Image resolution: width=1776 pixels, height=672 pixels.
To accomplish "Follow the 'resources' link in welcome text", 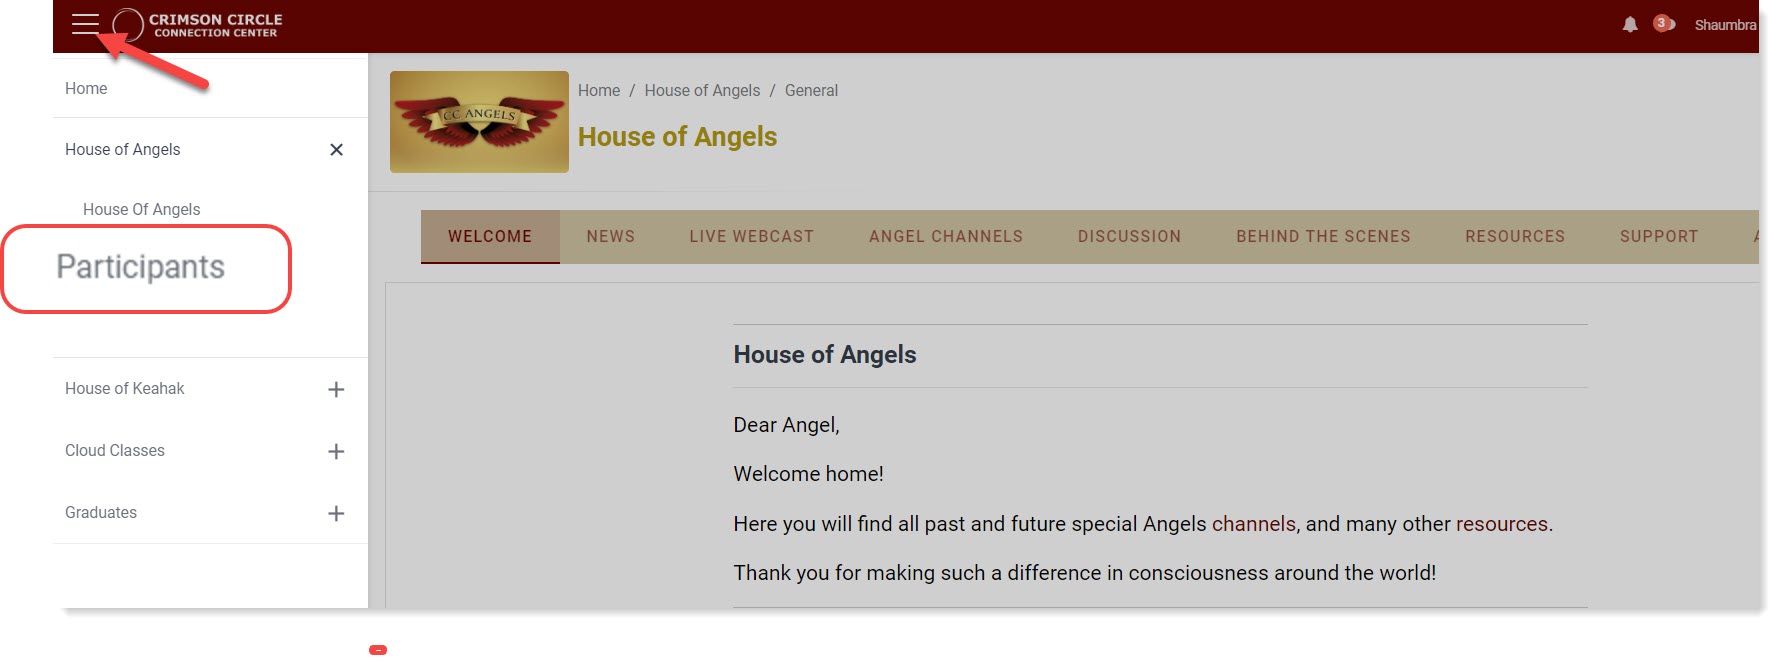I will click(x=1502, y=524).
